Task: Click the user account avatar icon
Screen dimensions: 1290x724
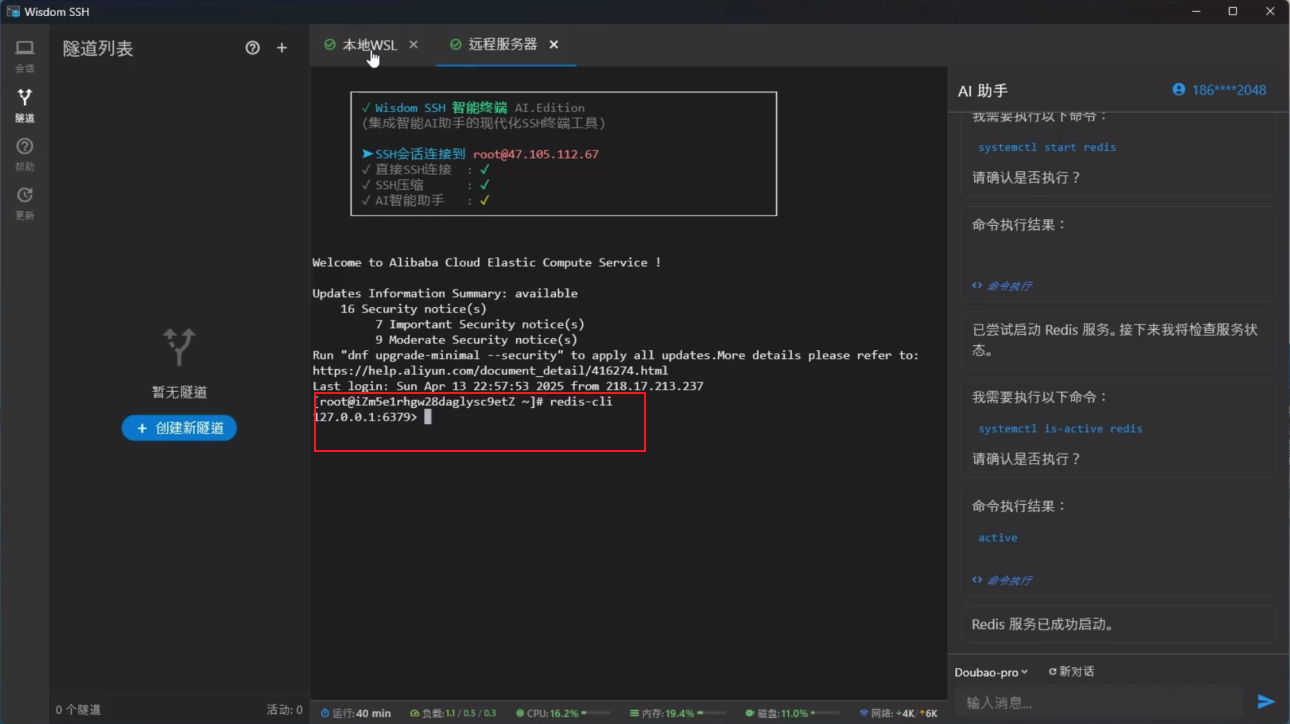Action: (1179, 90)
